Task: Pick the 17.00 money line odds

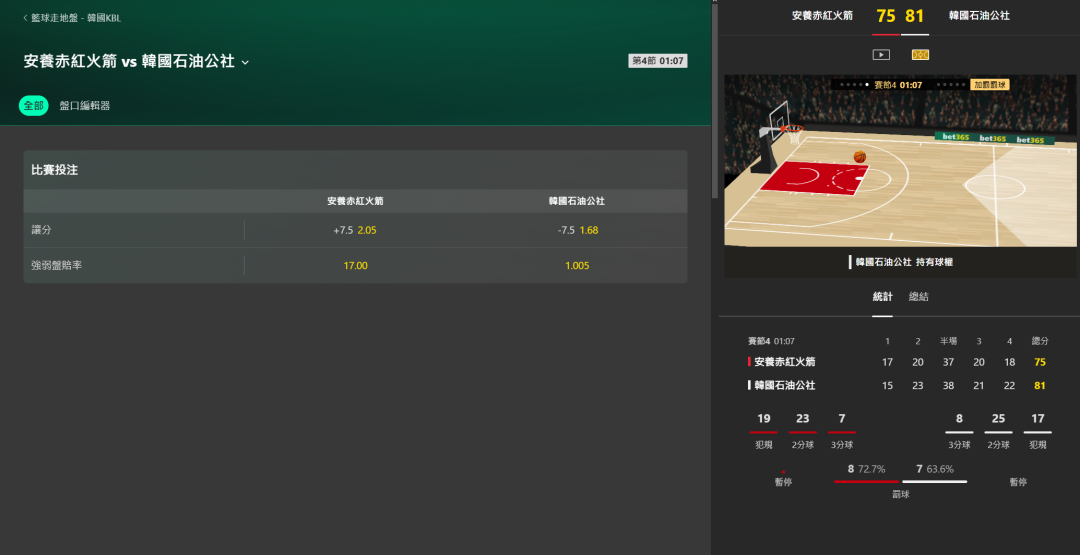Action: point(355,265)
